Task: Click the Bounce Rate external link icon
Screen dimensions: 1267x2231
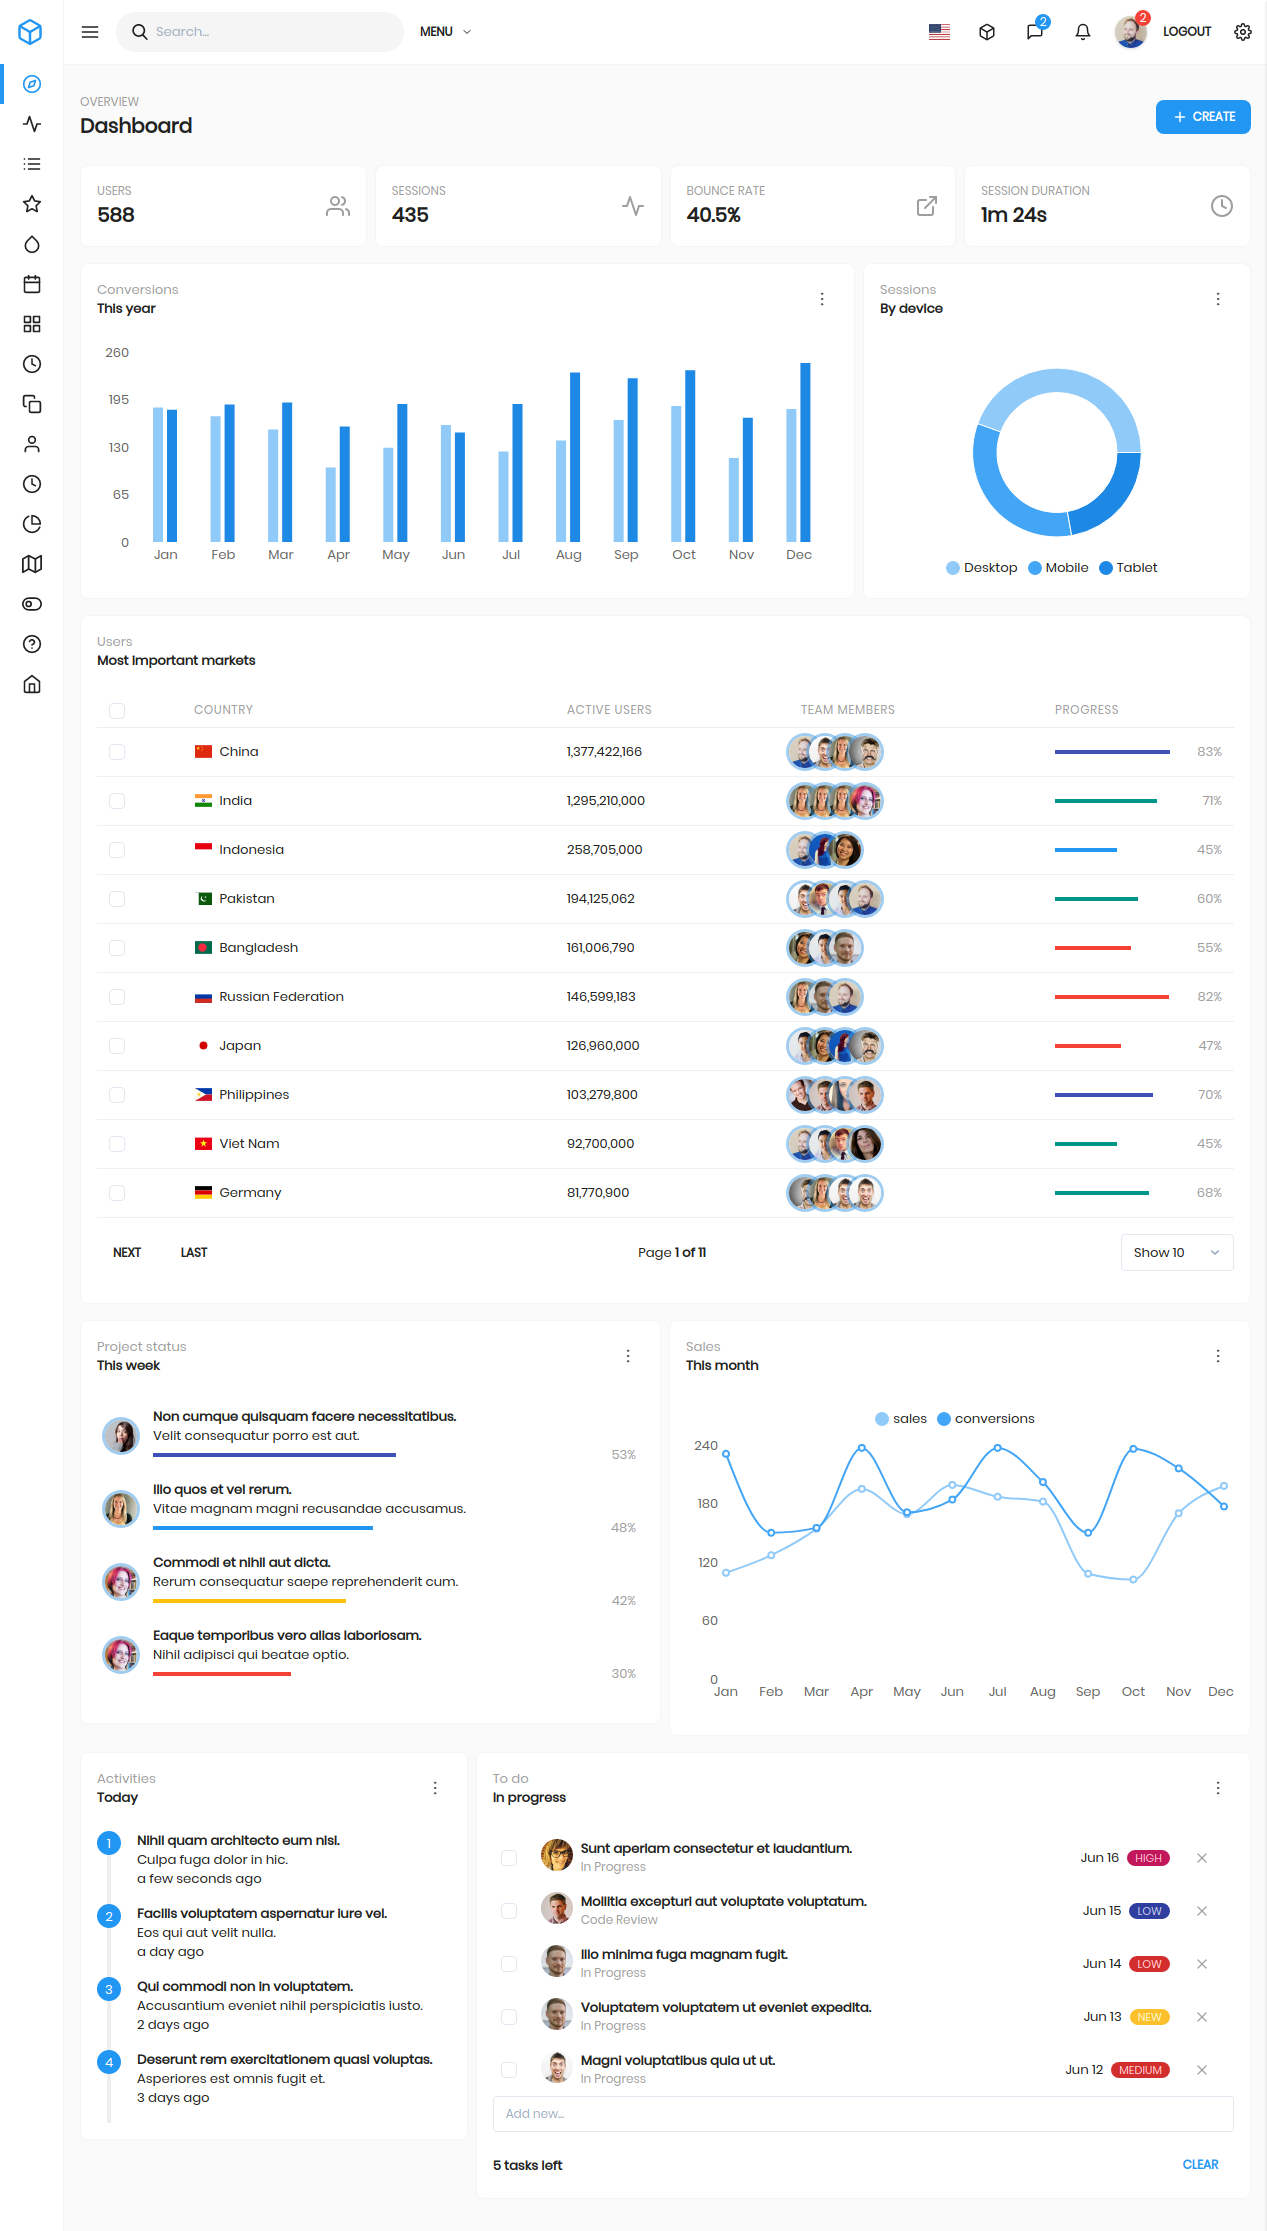Action: click(927, 206)
